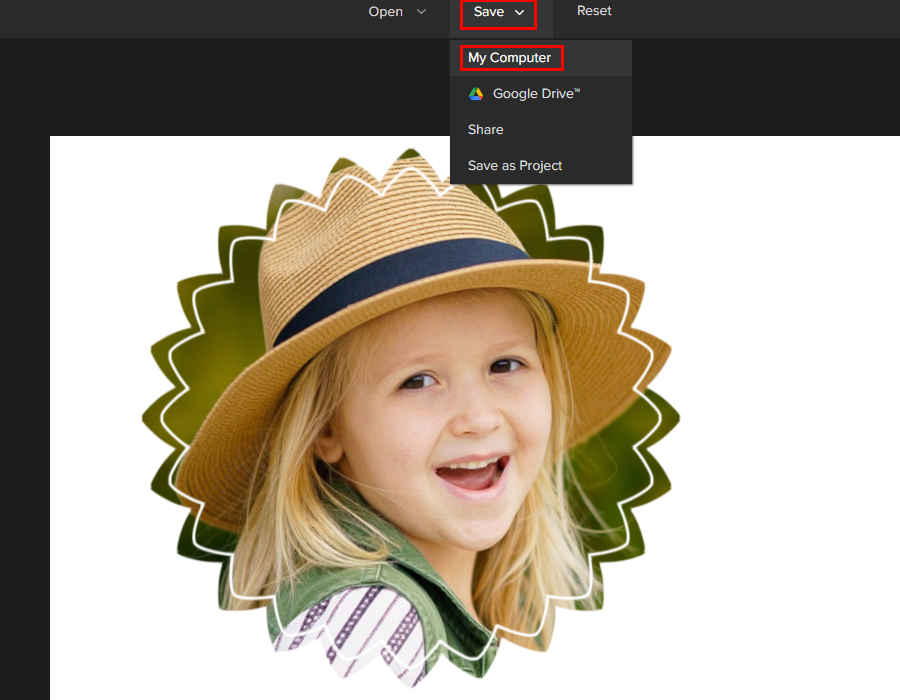Expand the Open menu chevron

coord(421,12)
